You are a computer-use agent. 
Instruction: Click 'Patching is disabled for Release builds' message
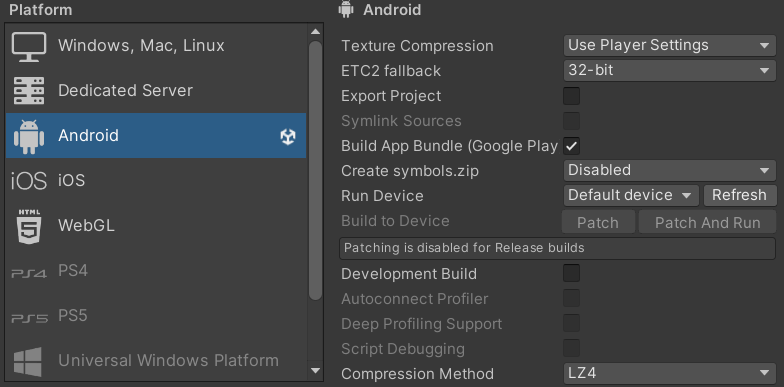pos(557,248)
